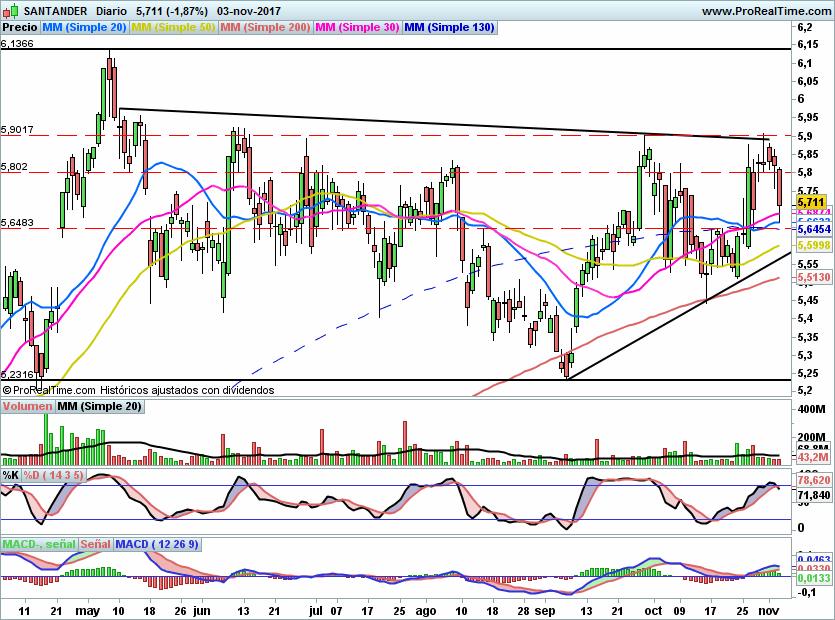This screenshot has height=620, width=835.
Task: Select MM (Simple 20) label in volume panel
Action: [99, 406]
